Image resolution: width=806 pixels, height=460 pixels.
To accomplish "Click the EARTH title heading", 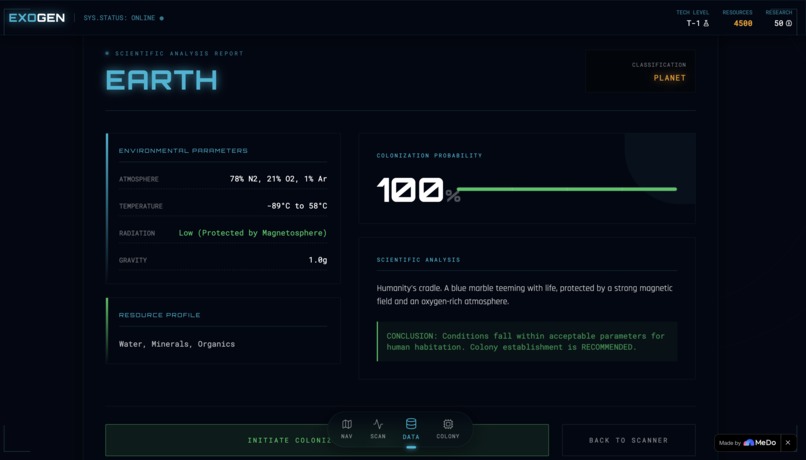I will pos(161,80).
